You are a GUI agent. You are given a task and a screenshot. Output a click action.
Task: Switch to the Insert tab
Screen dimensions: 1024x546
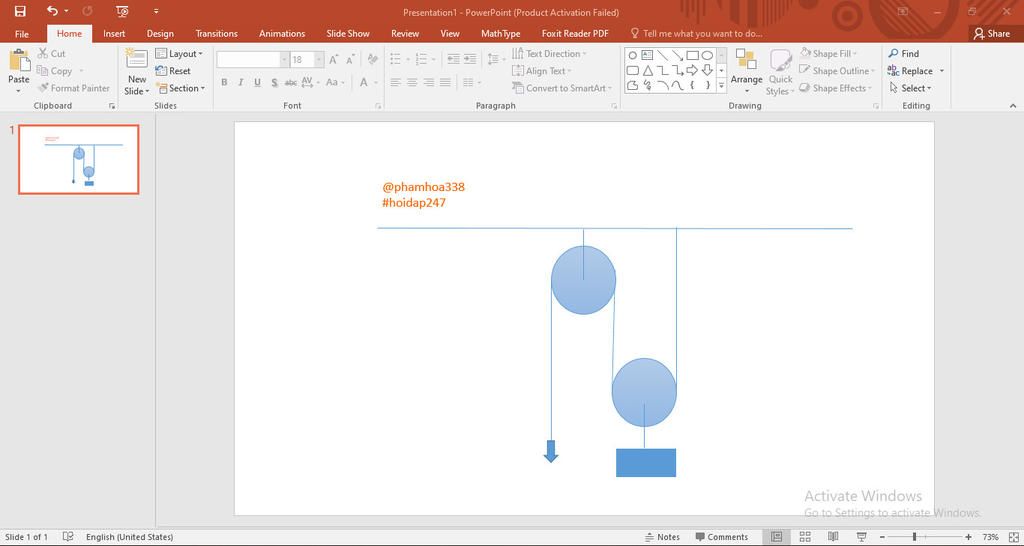[x=114, y=34]
